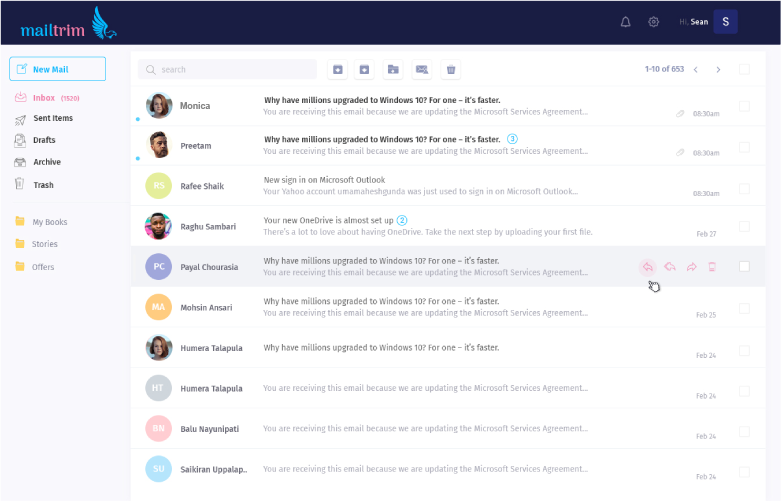781x501 pixels.
Task: Click the SU avatar for Saikiran
Action: [x=159, y=469]
